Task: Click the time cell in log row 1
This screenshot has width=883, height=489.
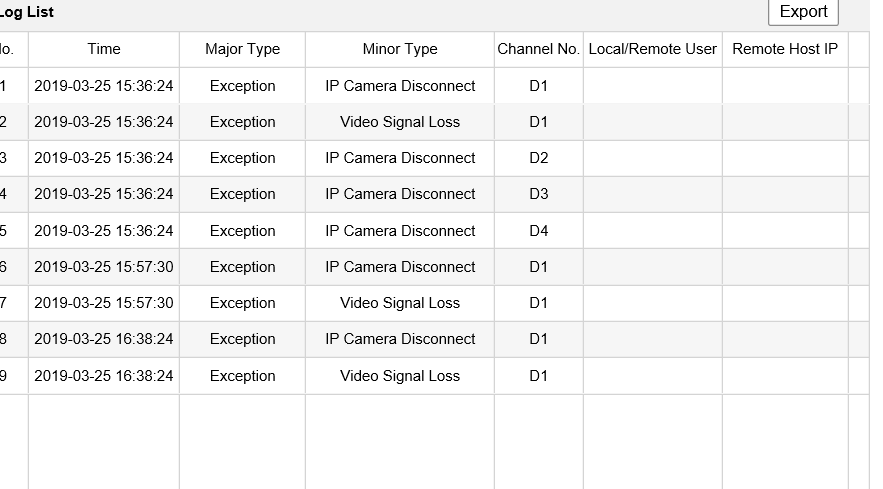Action: pyautogui.click(x=104, y=86)
